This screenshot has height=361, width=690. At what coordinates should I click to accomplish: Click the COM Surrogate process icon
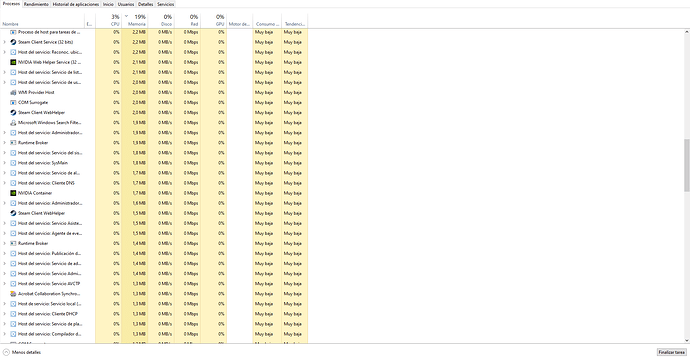click(13, 103)
